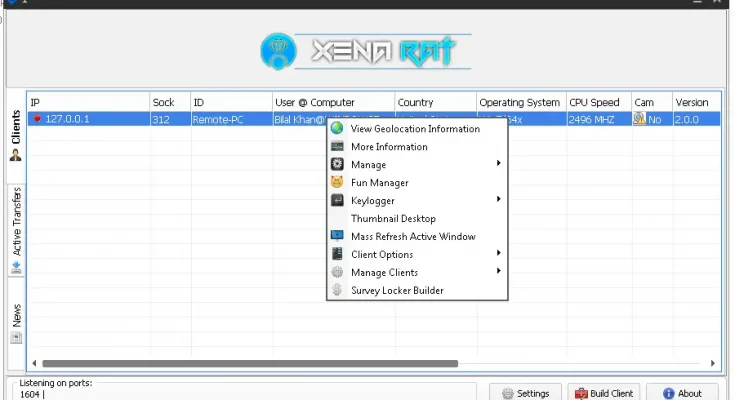Expand the Client Options submenu
735x400 pixels.
pyautogui.click(x=498, y=255)
